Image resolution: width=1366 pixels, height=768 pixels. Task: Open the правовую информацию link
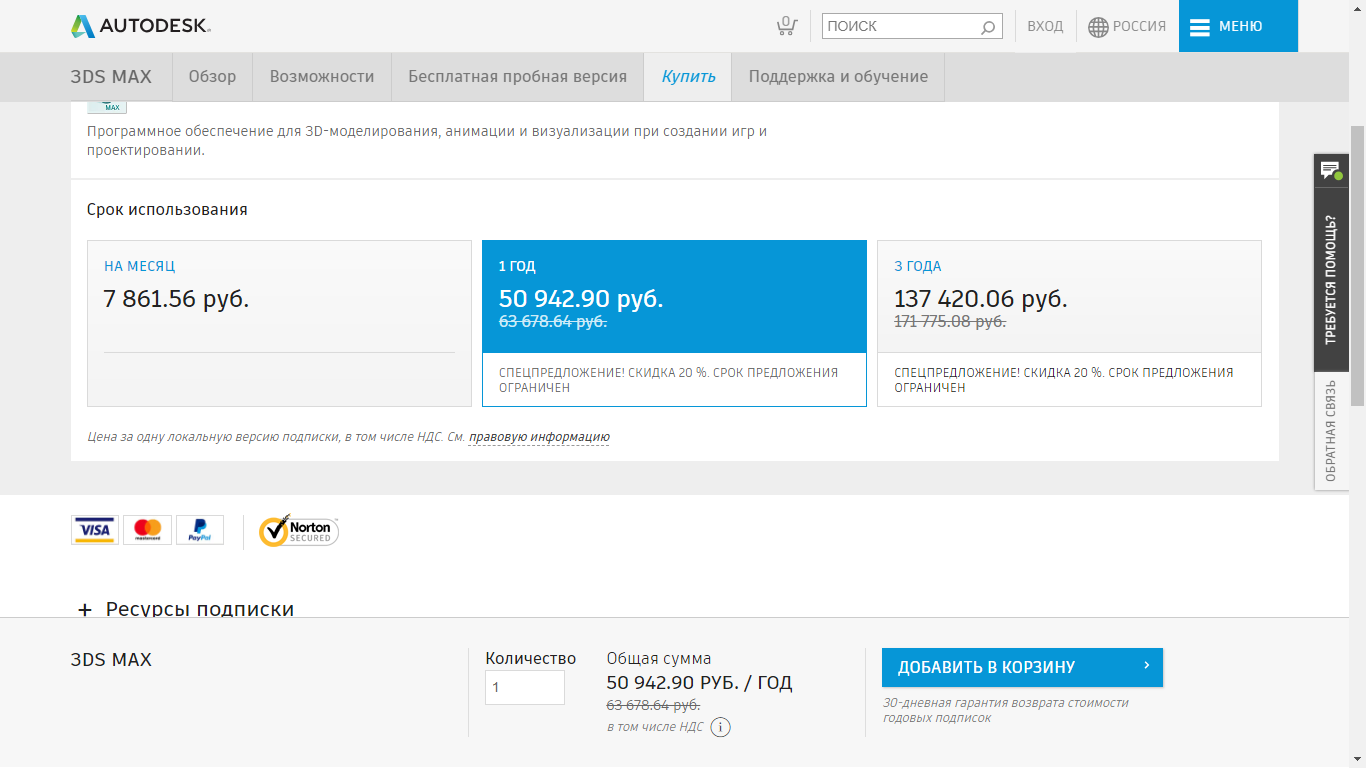(x=539, y=437)
